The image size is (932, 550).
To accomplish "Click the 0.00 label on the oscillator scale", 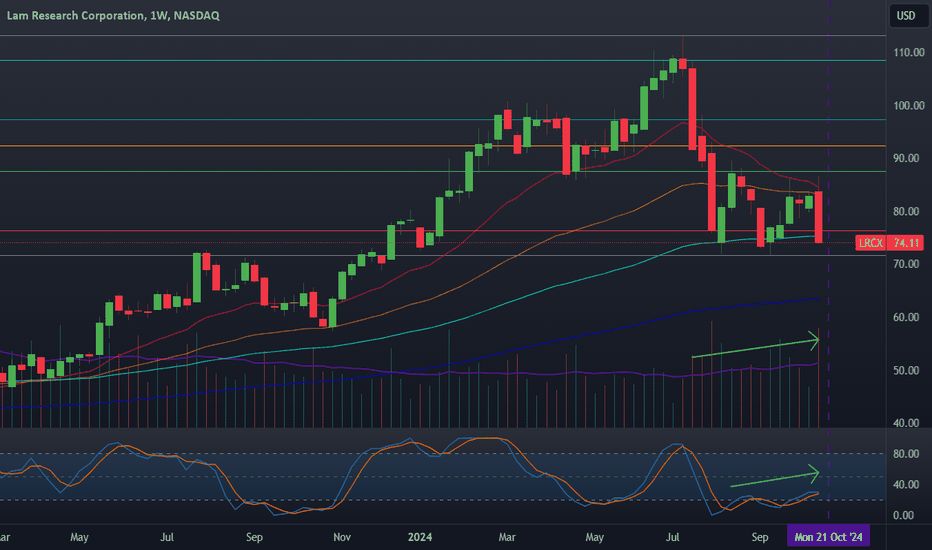I will 903,516.
